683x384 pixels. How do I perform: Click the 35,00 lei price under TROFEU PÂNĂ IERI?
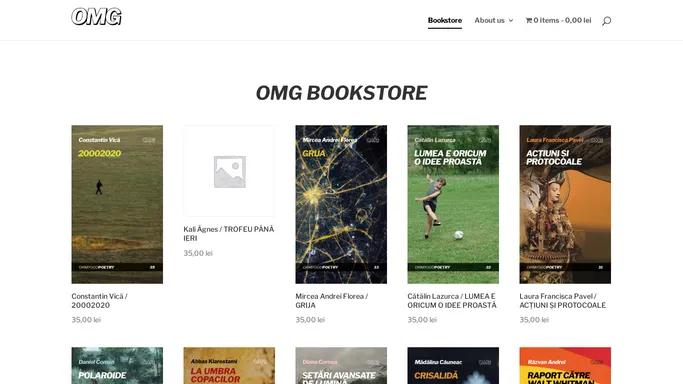click(x=198, y=253)
